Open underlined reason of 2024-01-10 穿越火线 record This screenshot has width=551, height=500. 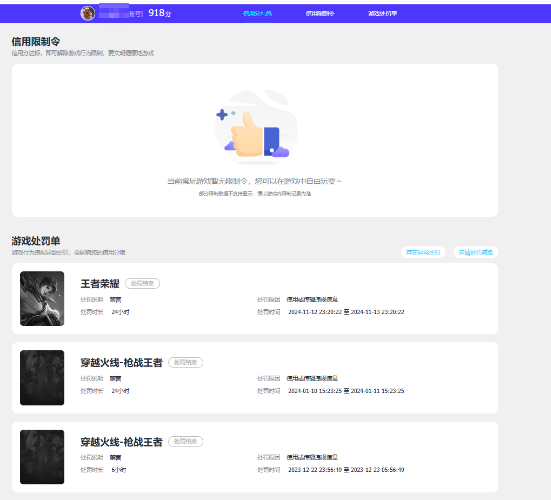click(312, 378)
